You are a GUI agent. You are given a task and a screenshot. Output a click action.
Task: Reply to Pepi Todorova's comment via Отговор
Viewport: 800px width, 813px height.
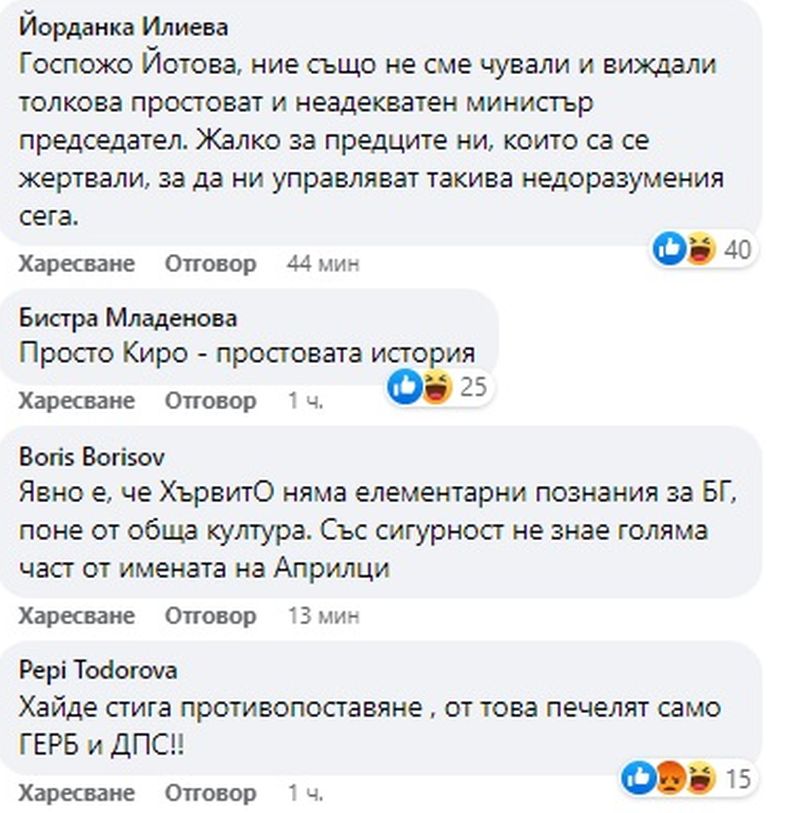click(x=210, y=793)
